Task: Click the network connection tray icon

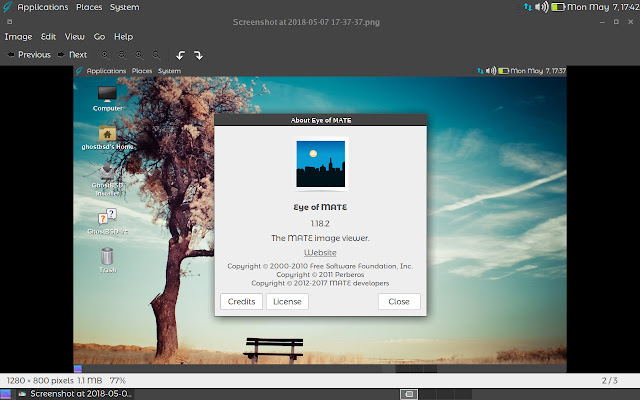Action: (x=527, y=7)
